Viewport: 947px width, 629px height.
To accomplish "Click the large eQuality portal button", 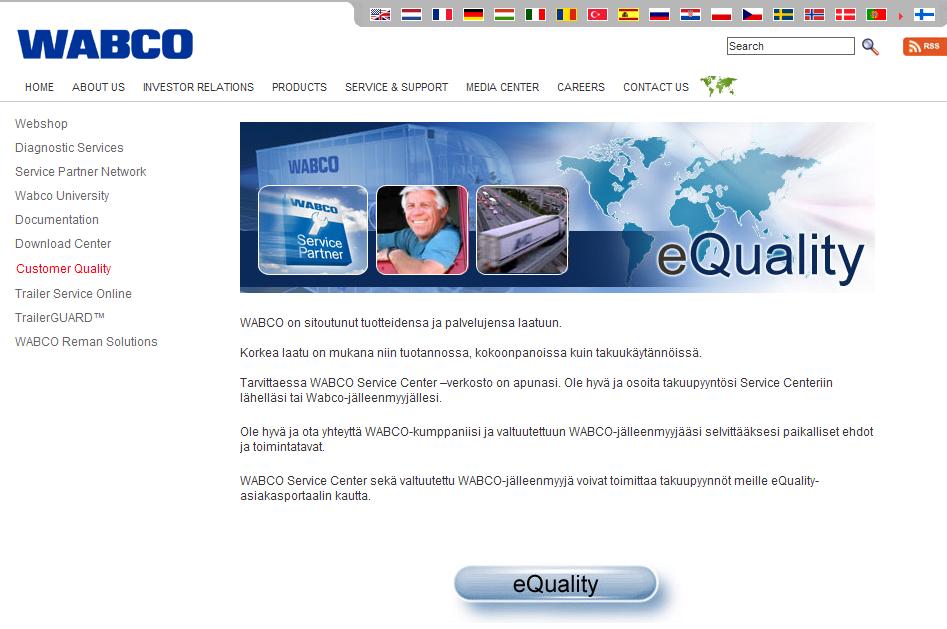I will (555, 584).
